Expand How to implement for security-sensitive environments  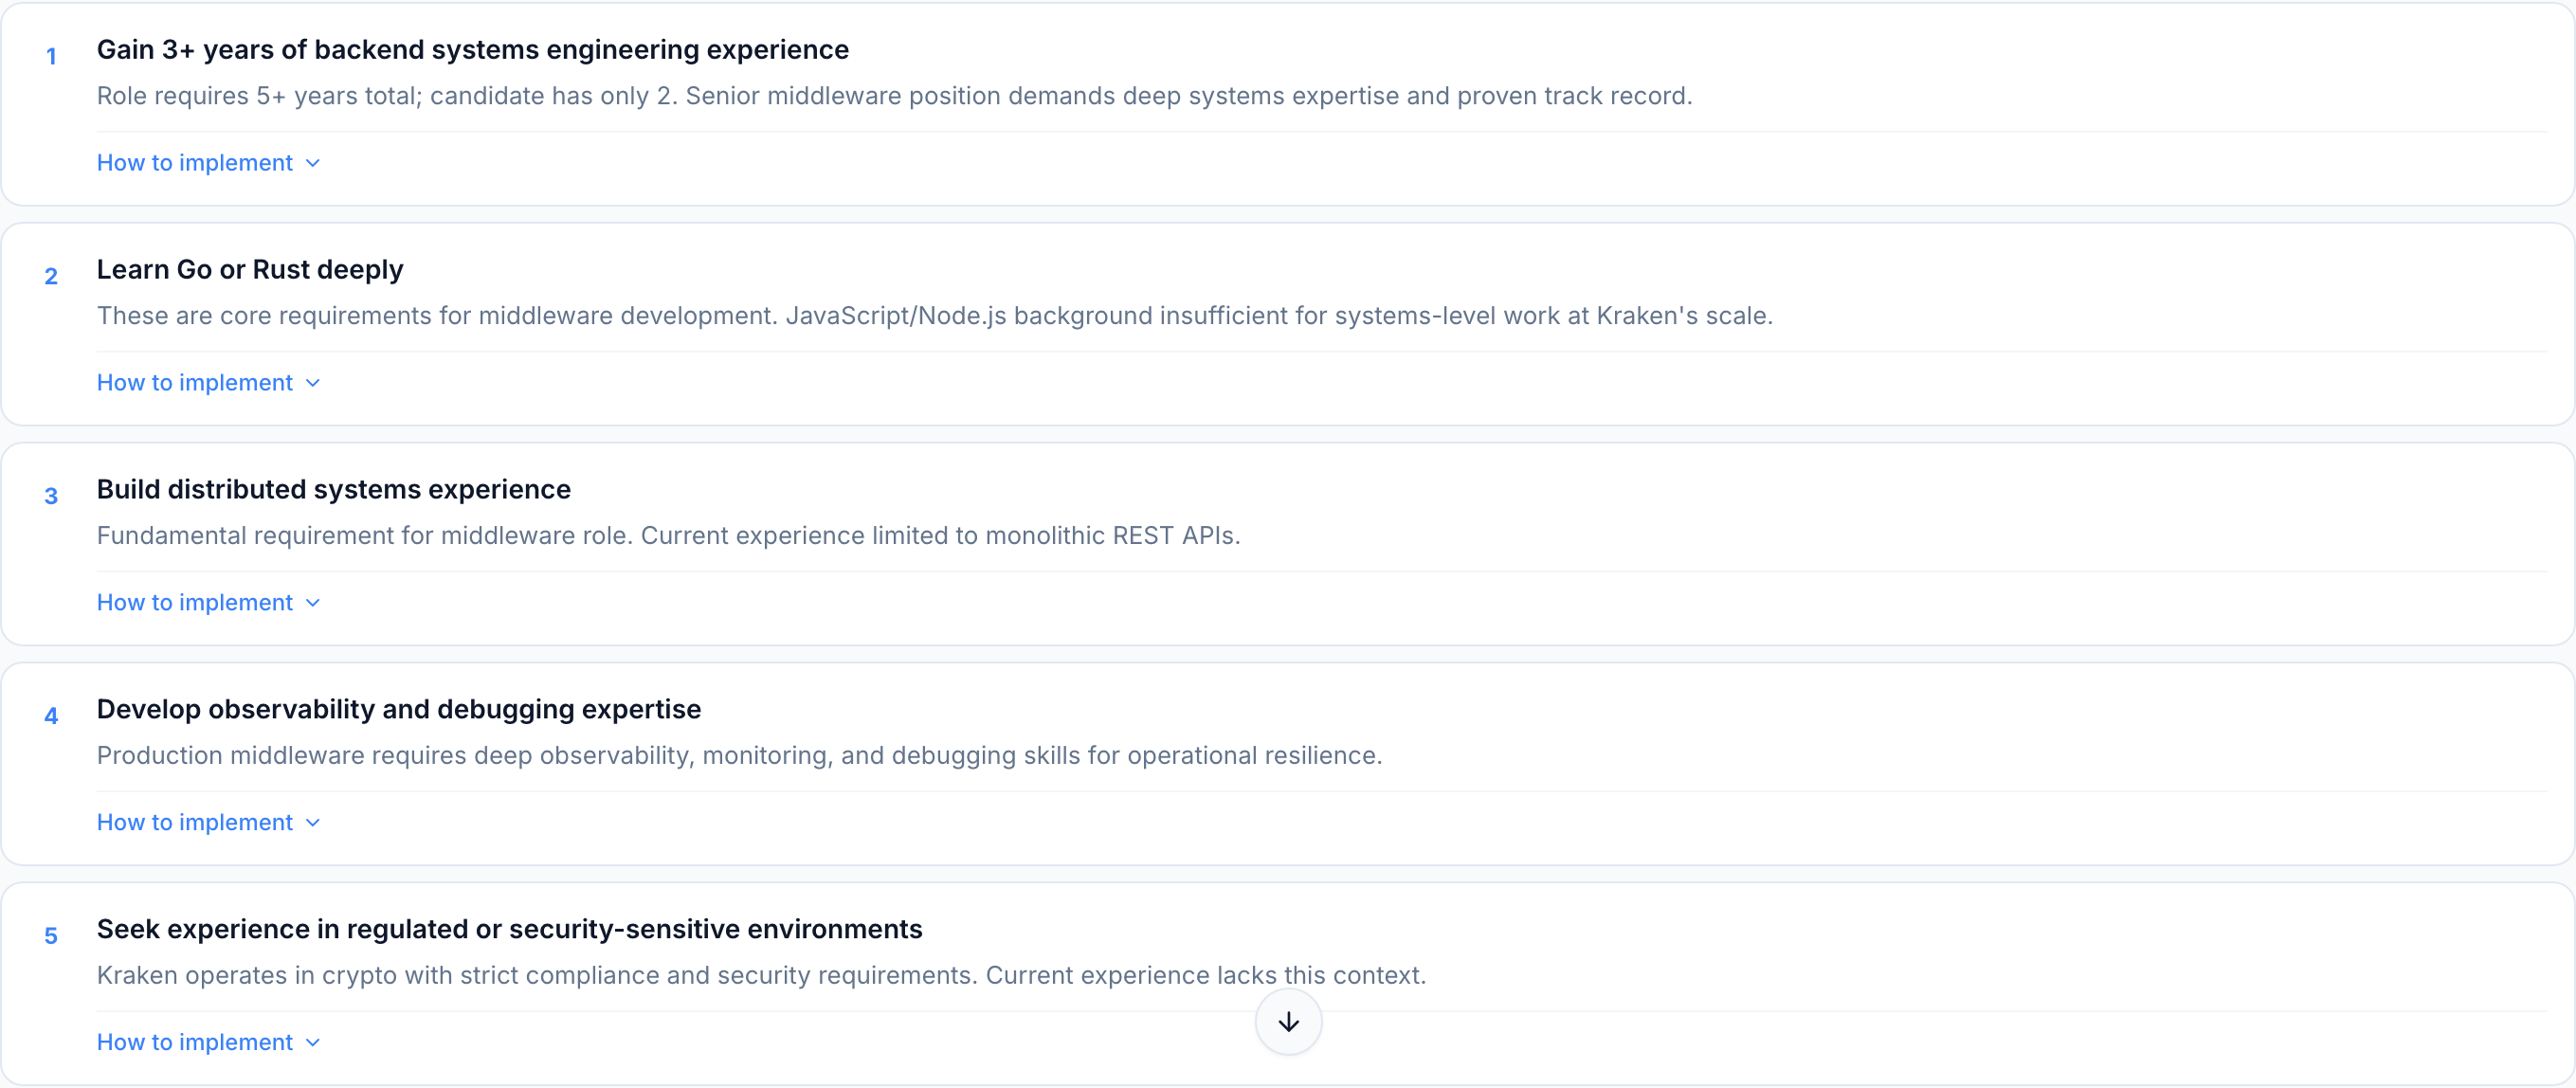click(195, 1043)
